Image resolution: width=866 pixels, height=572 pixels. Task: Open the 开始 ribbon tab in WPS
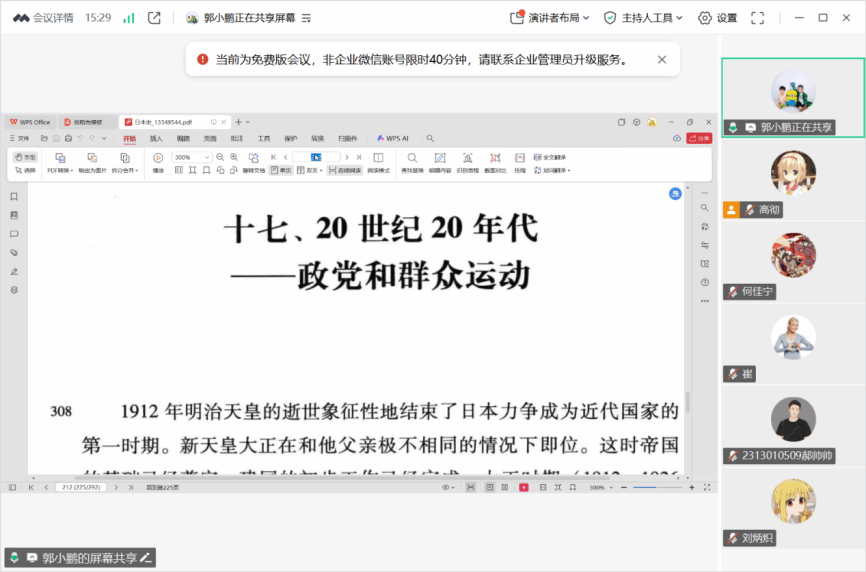tap(130, 138)
